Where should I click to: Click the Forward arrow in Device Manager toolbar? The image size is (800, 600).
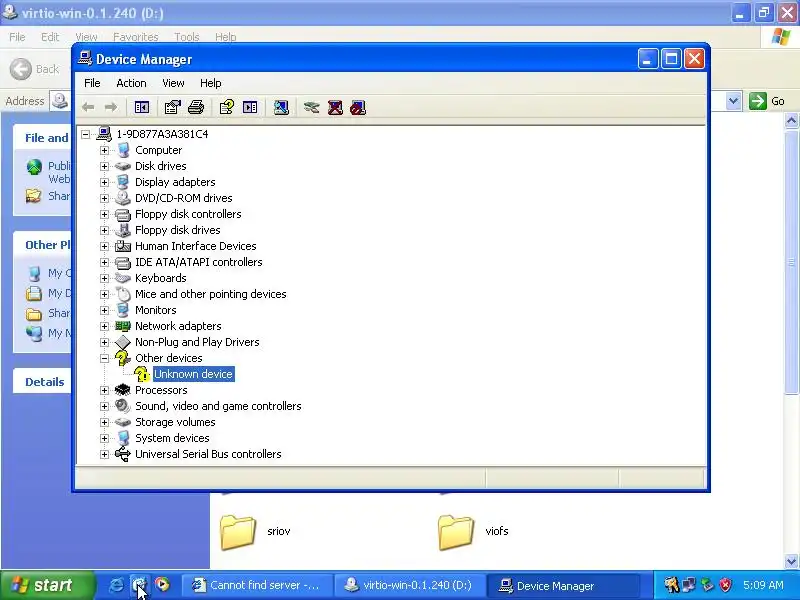pos(111,107)
